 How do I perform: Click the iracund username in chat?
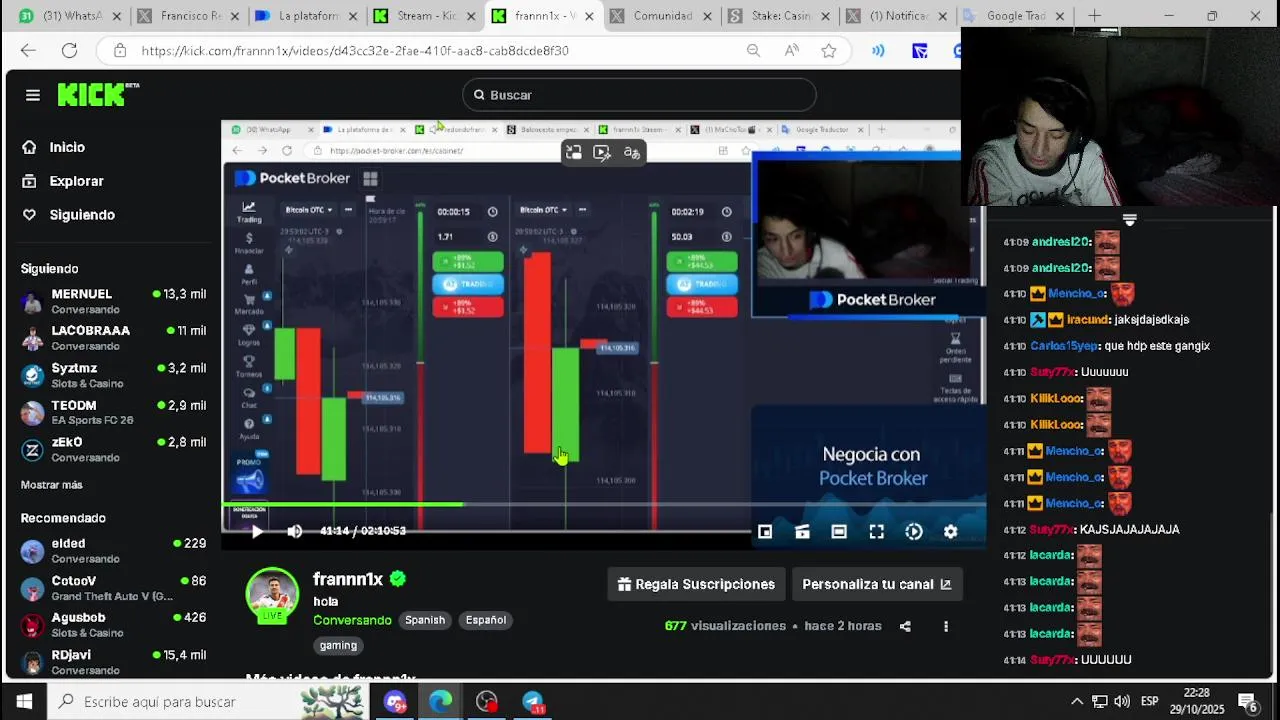click(x=1086, y=320)
